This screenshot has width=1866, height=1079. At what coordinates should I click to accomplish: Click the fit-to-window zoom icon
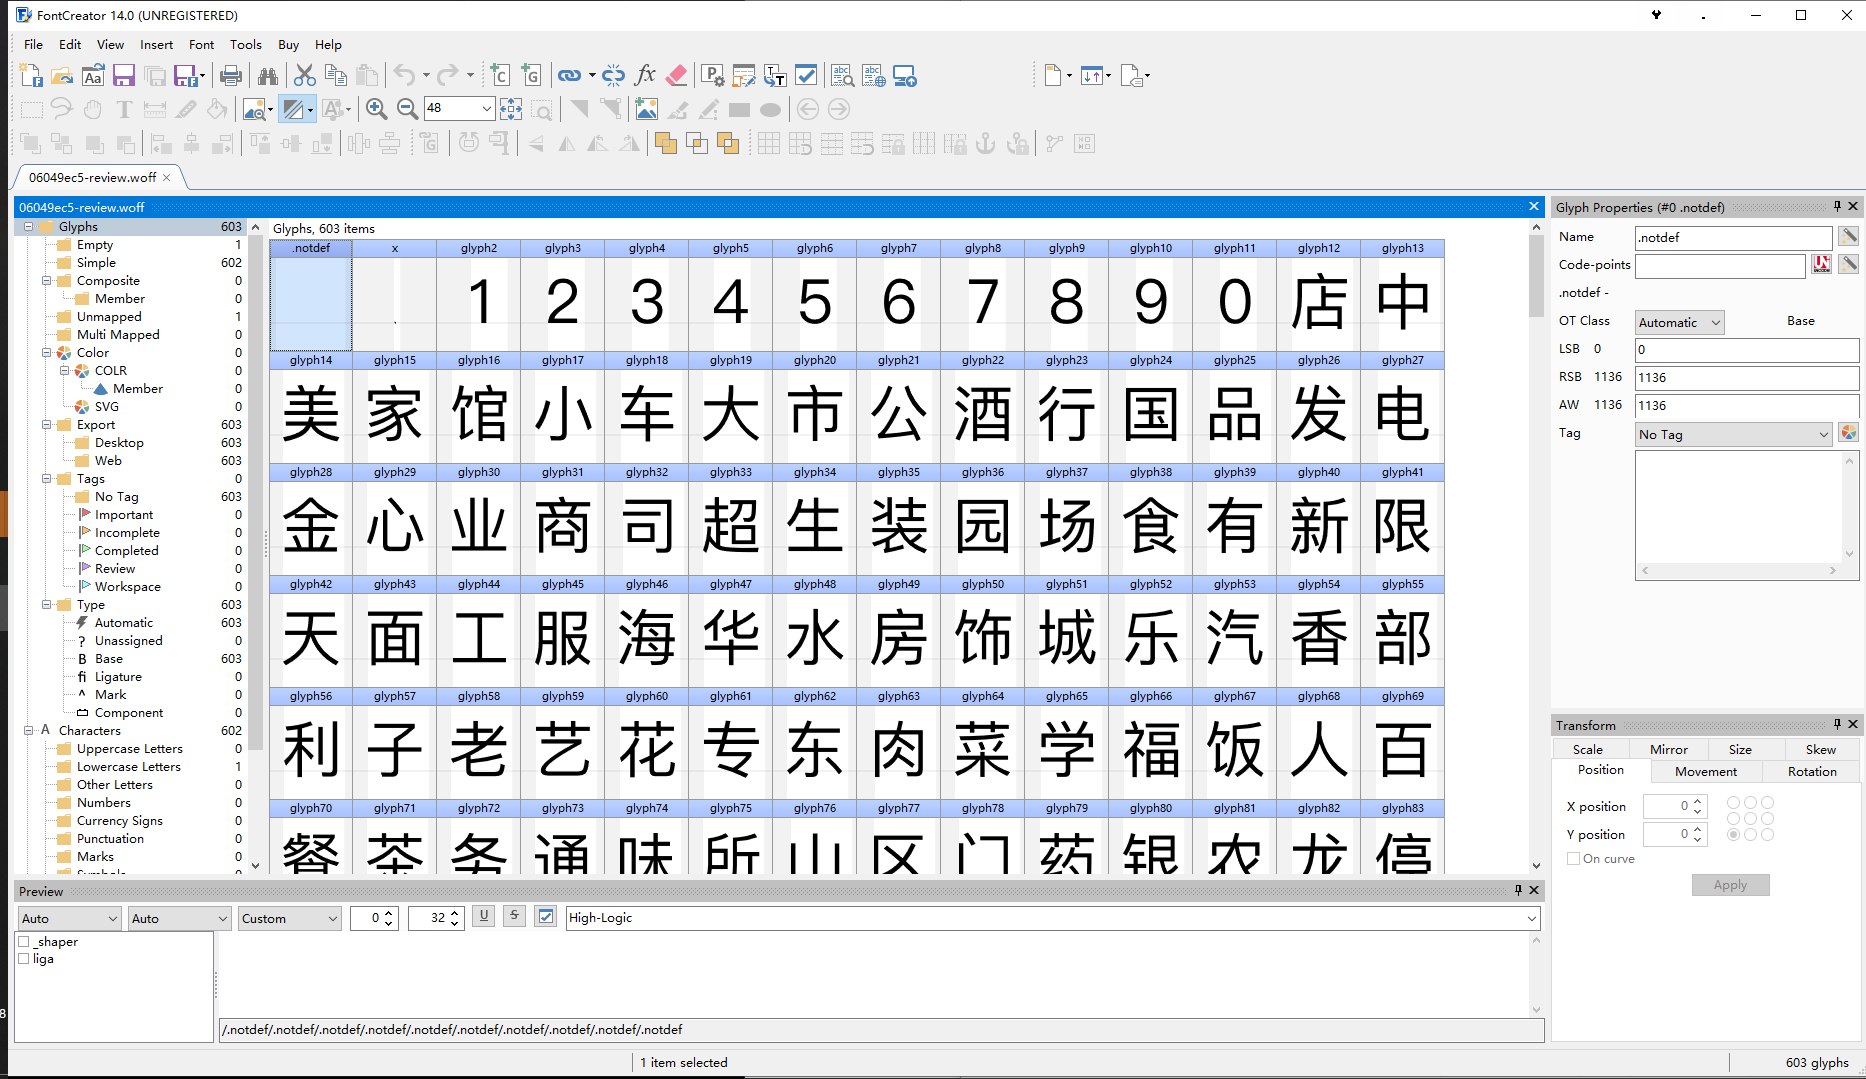(x=511, y=109)
